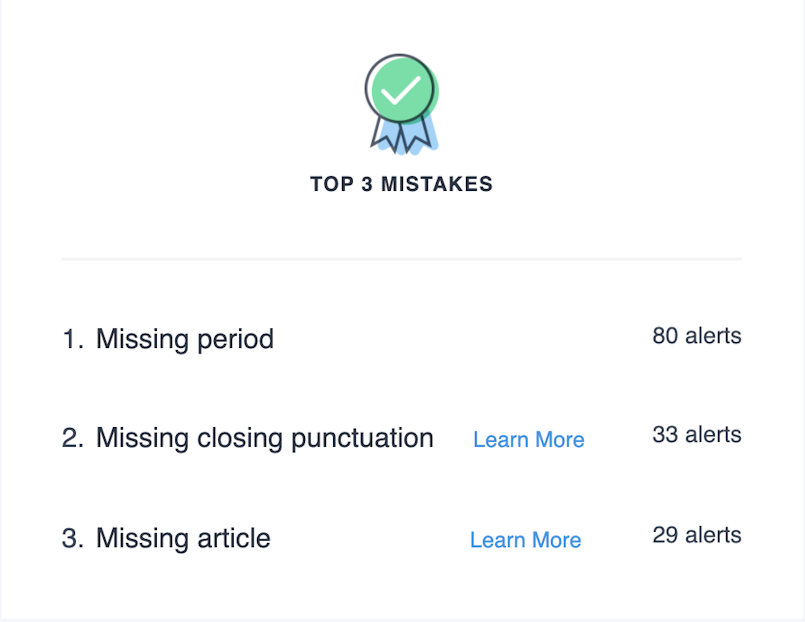This screenshot has height=622, width=805.
Task: Select the Missing period mistake
Action: point(184,339)
